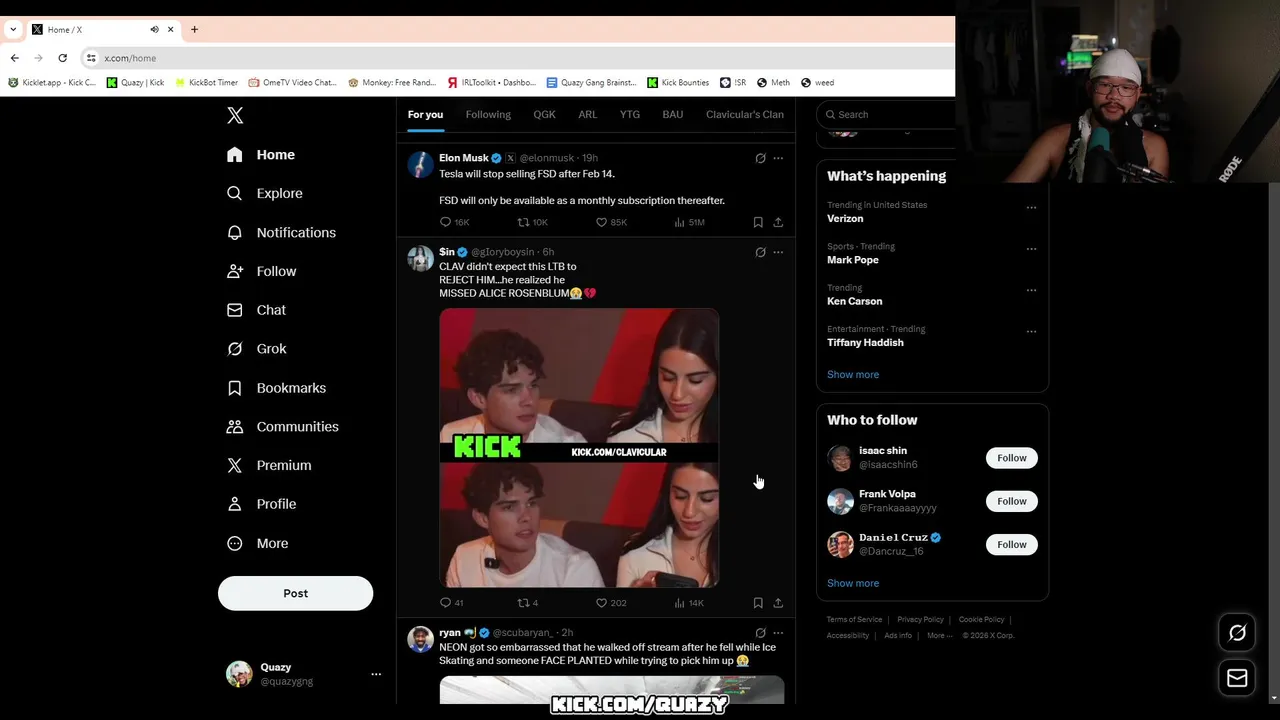Follow isaac shin
The width and height of the screenshot is (1280, 720).
(x=1011, y=458)
